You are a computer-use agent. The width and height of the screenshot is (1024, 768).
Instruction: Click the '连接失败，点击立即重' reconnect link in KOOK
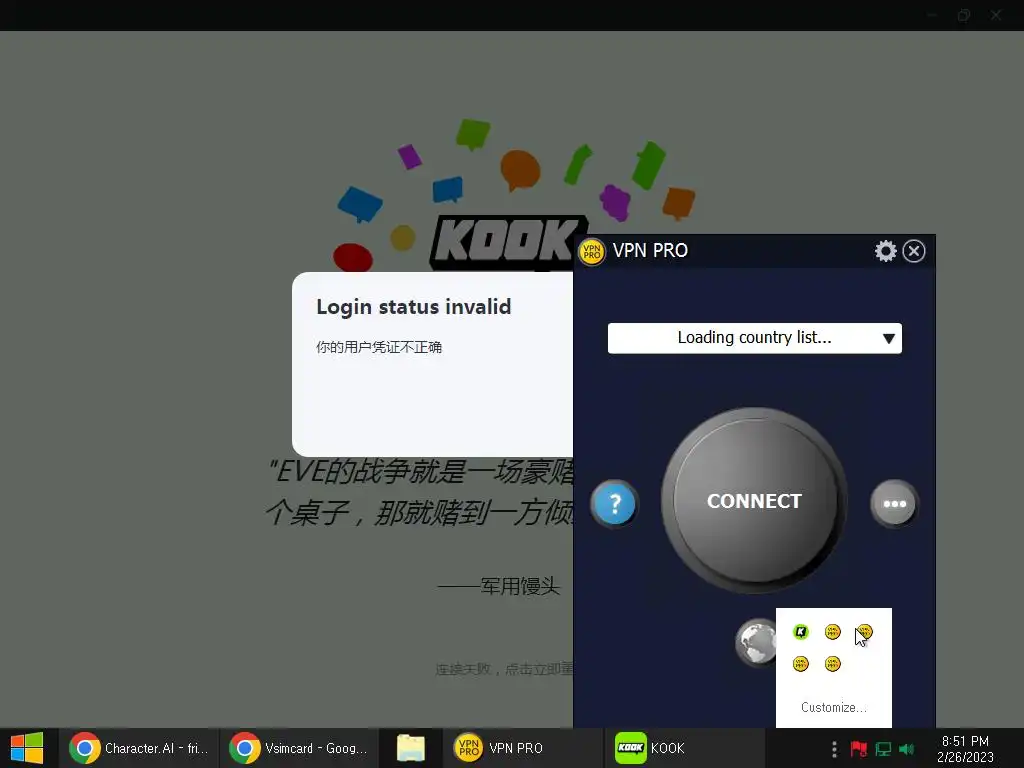click(504, 669)
